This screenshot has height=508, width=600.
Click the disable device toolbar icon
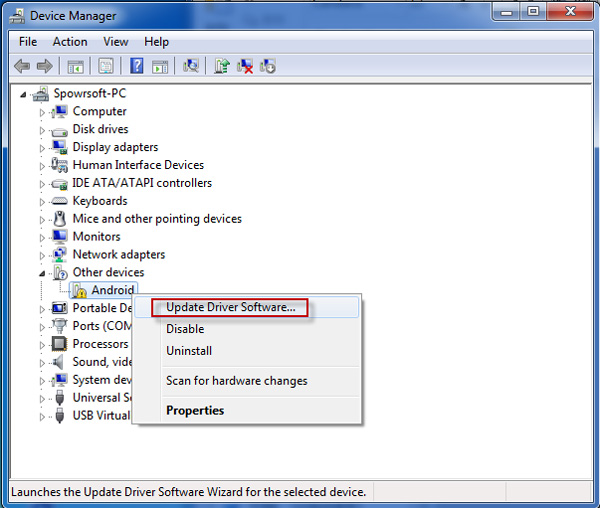(268, 66)
